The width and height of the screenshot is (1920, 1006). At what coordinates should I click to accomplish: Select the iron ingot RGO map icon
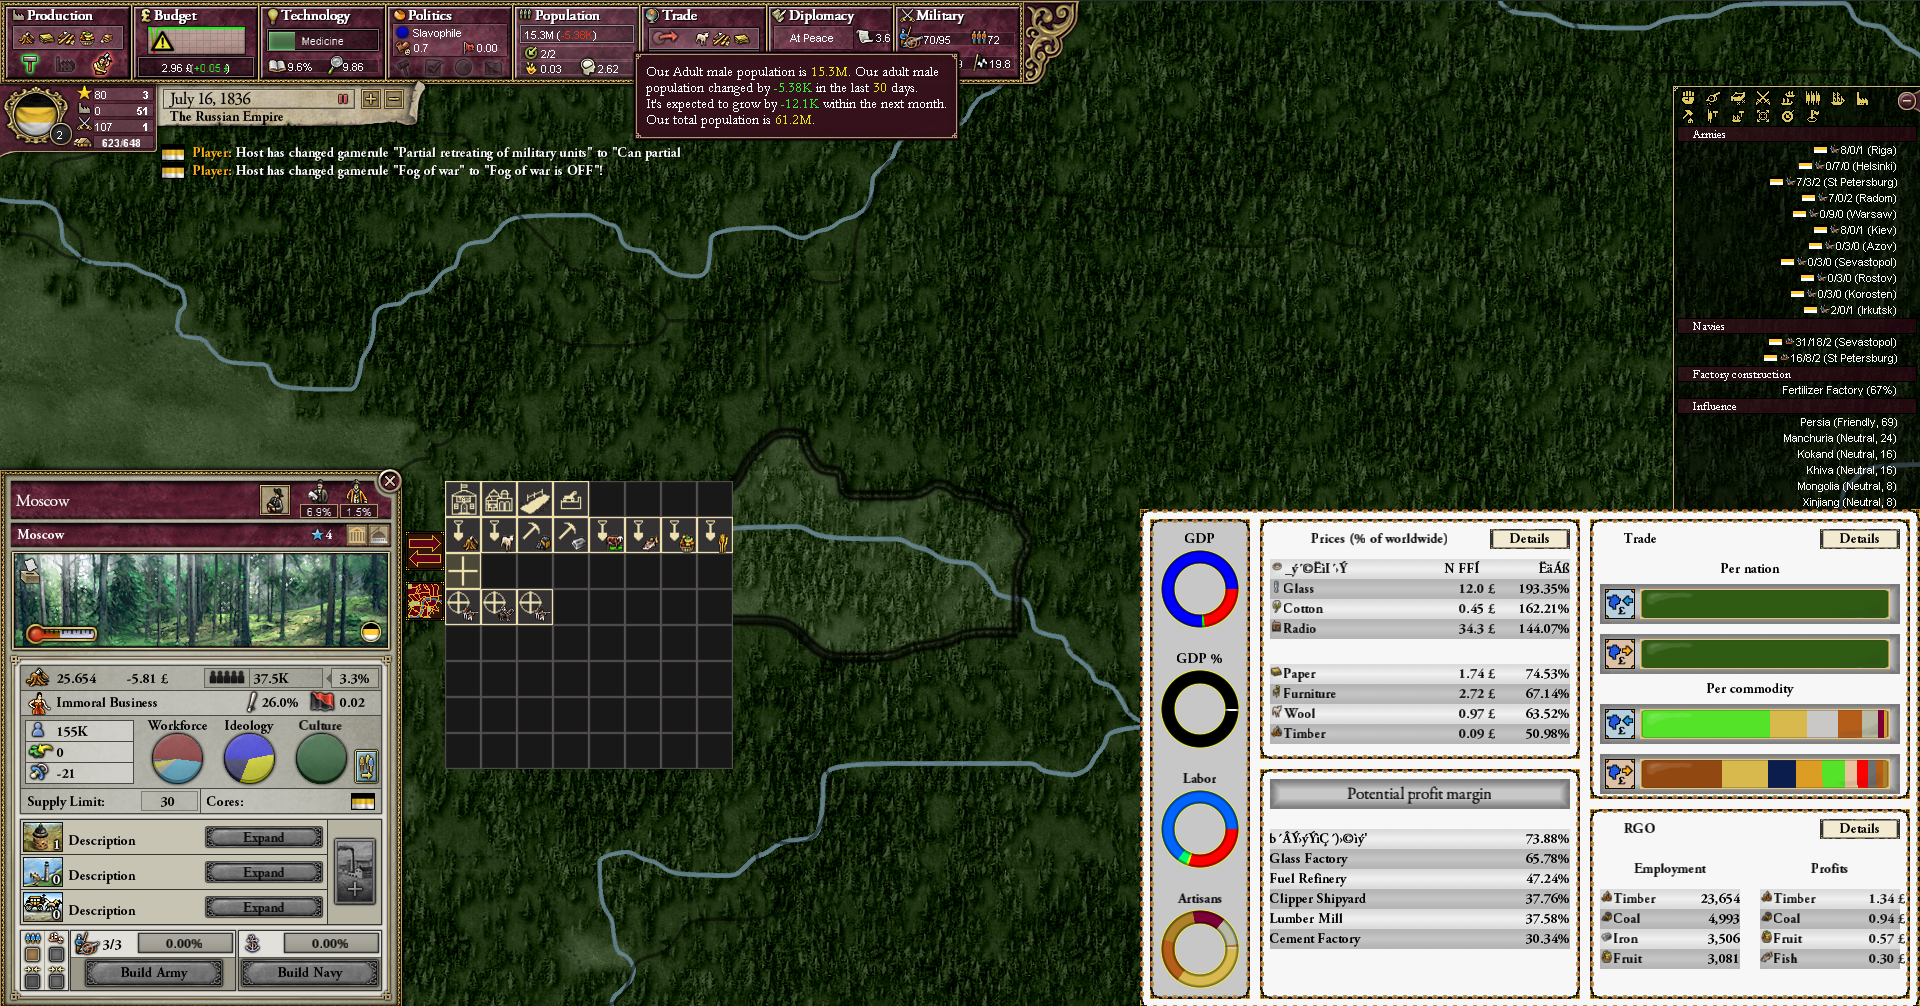[571, 535]
